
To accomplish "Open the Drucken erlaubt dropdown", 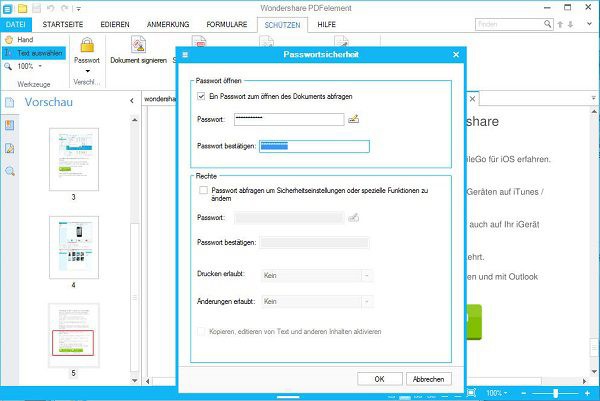I will [317, 275].
